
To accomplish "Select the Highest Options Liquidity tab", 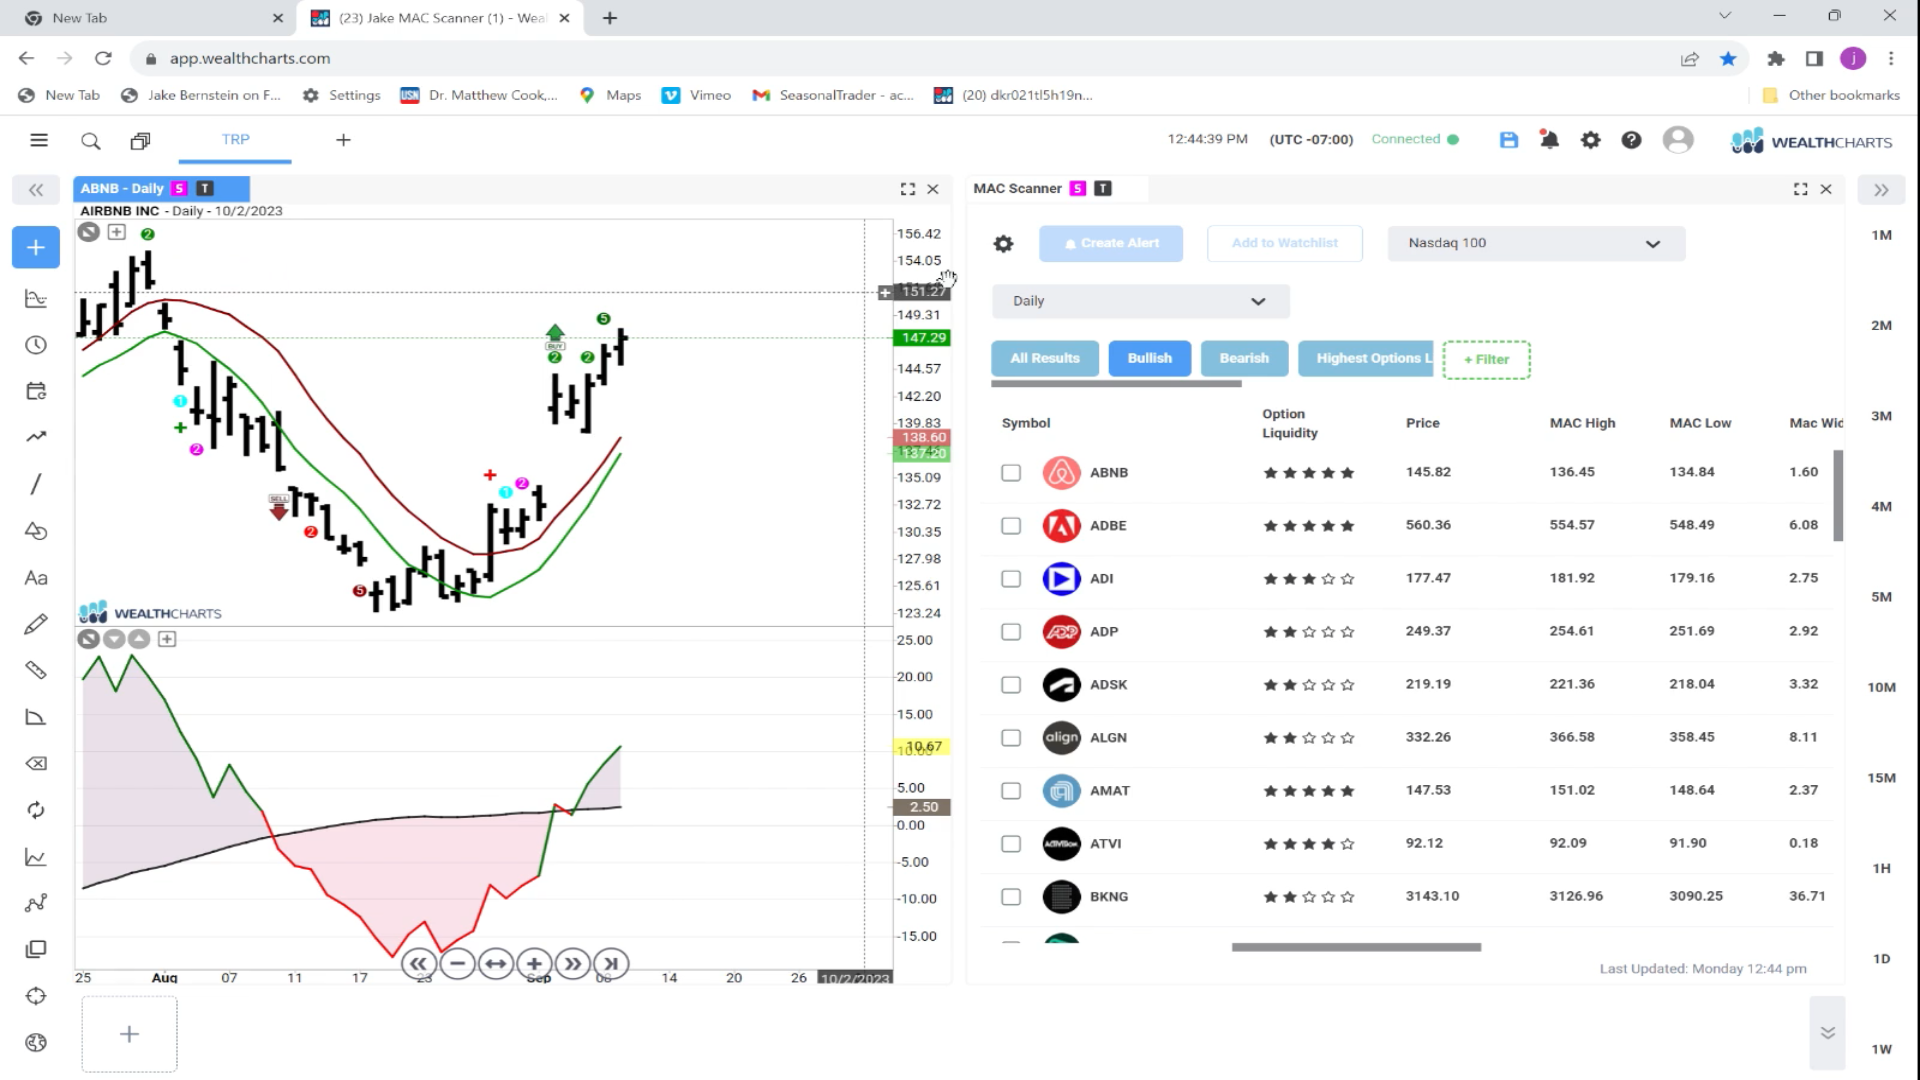I will tap(1366, 358).
